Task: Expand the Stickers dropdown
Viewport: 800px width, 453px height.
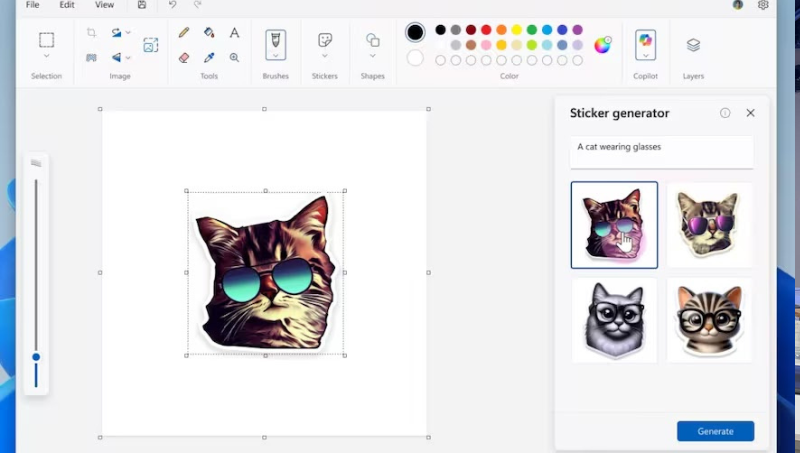Action: (x=325, y=57)
